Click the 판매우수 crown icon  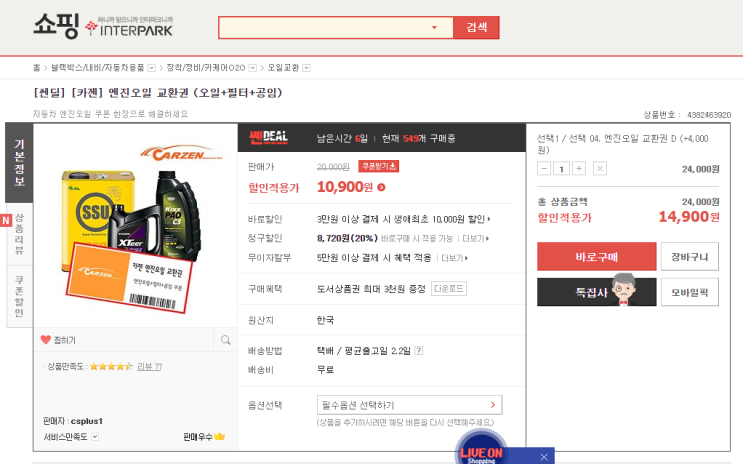(219, 437)
